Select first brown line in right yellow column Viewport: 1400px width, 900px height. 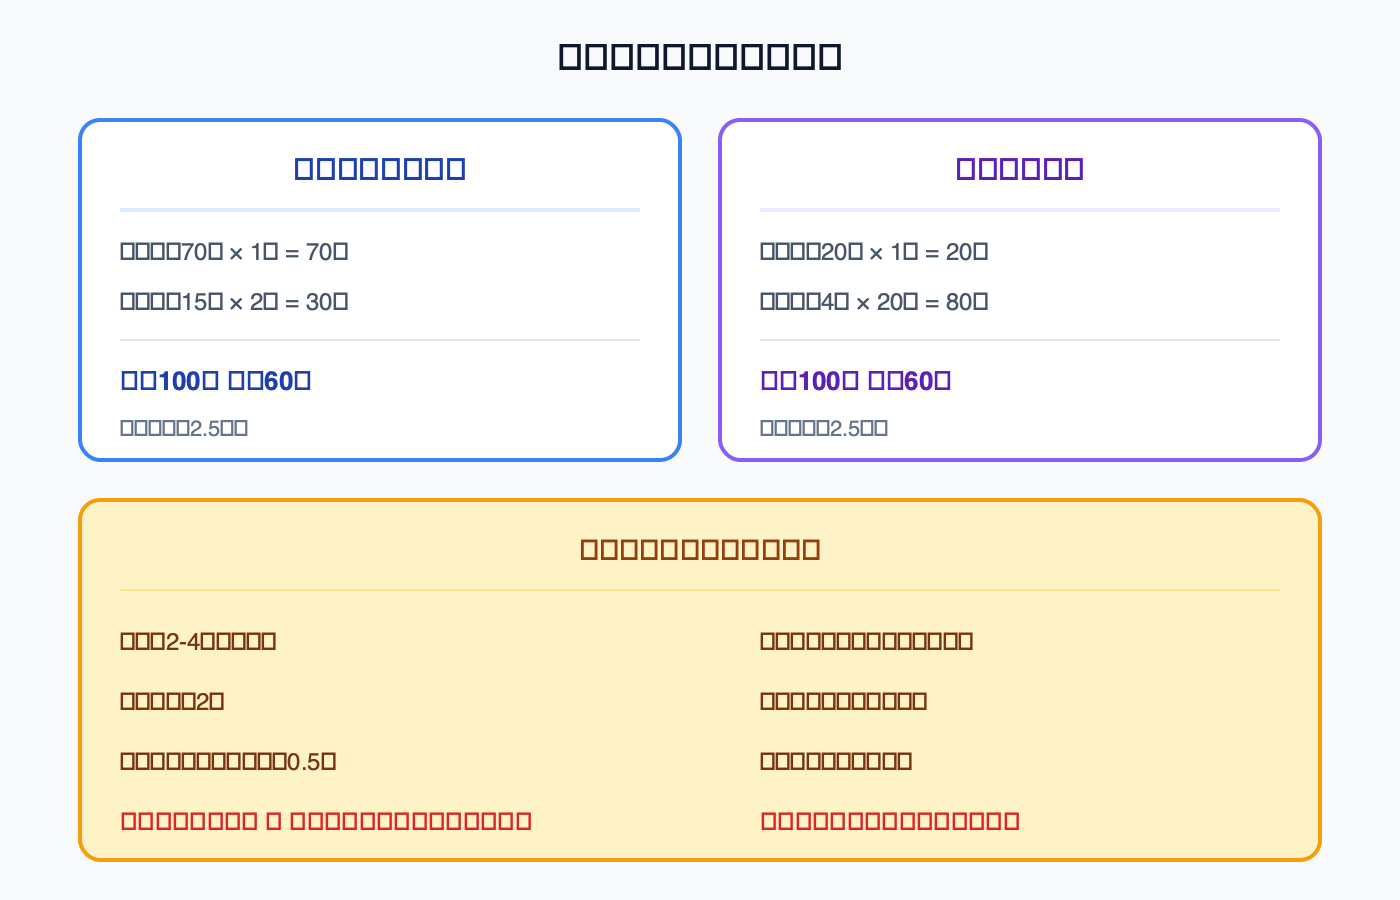[866, 641]
